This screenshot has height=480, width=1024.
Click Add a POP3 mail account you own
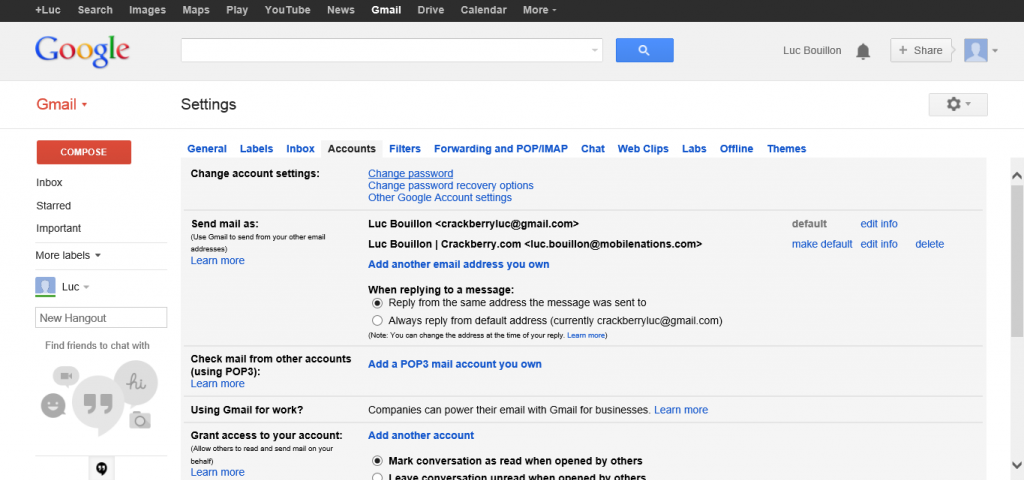(455, 364)
